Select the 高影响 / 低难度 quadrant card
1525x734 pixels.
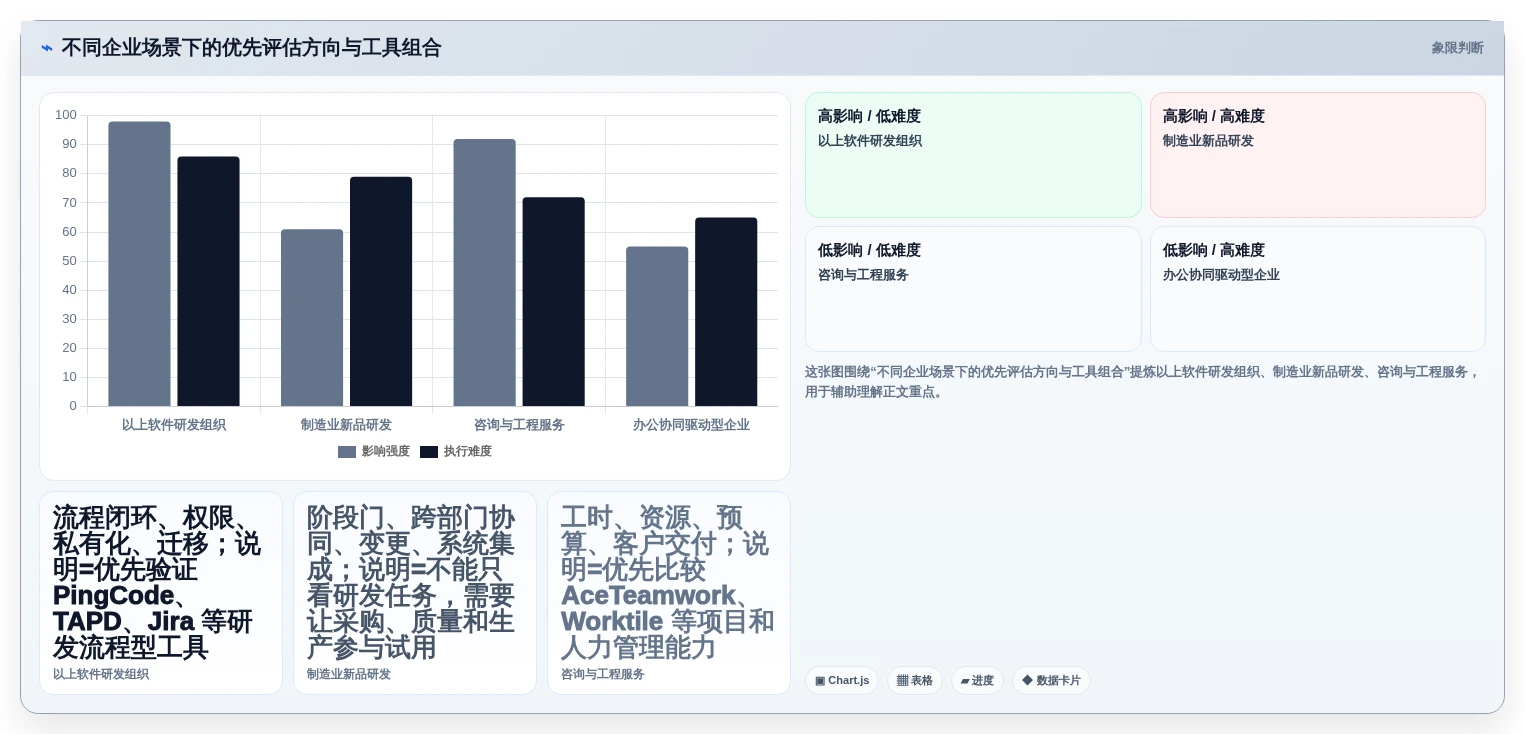pos(973,155)
